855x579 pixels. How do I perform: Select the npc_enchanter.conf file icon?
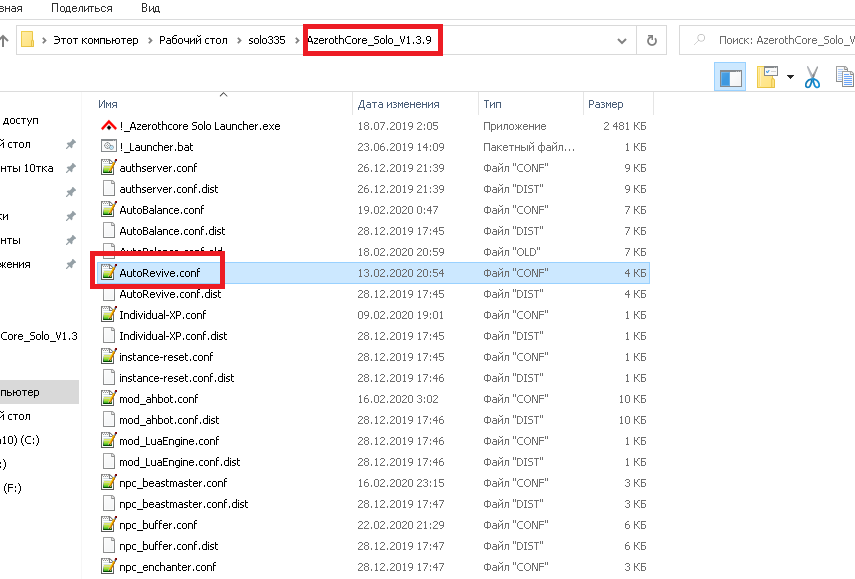coord(109,566)
